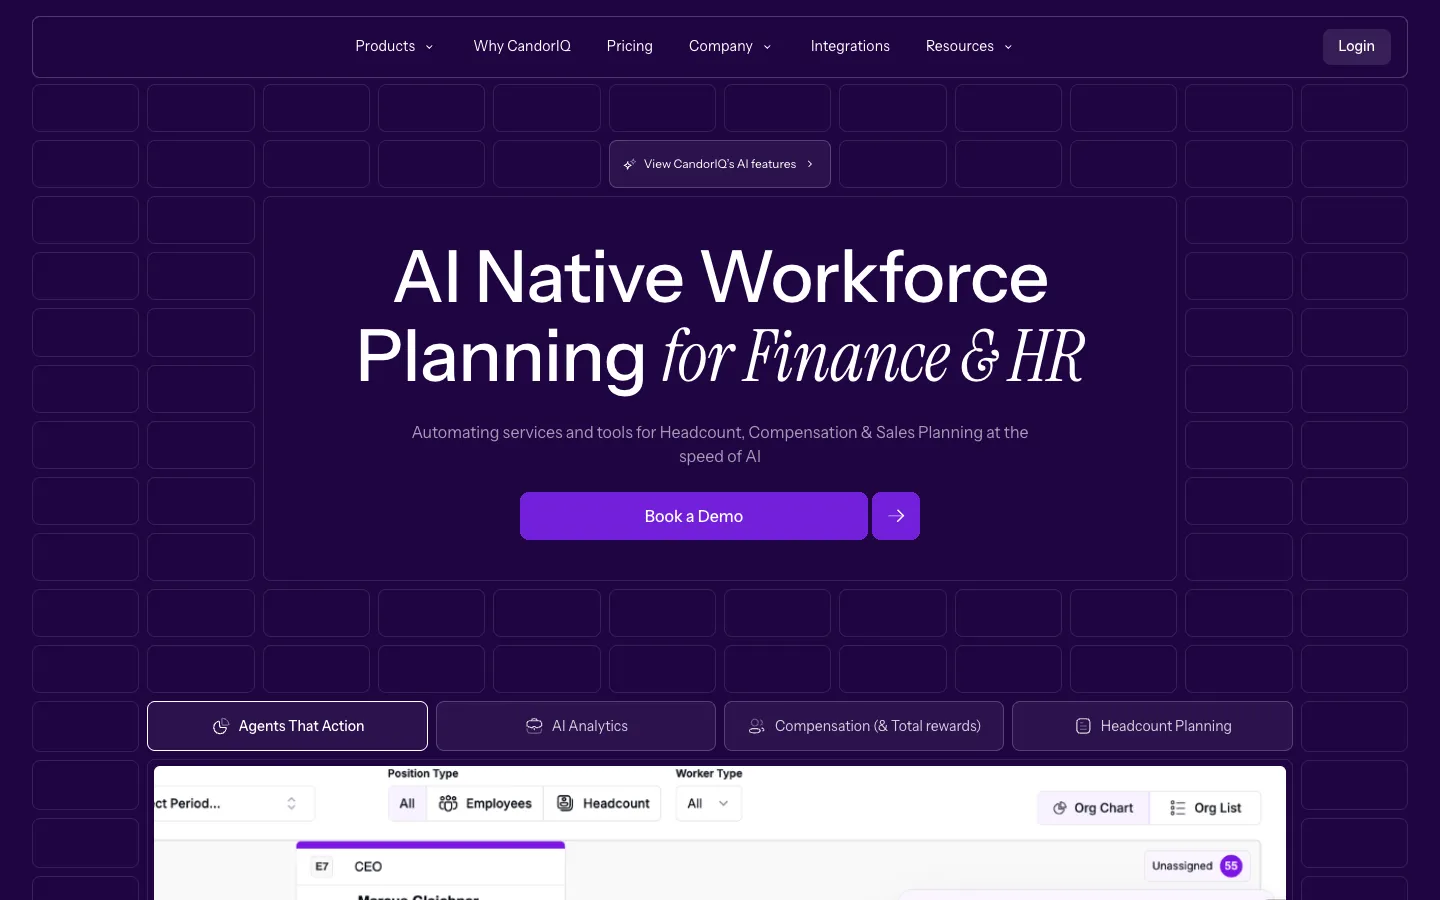
Task: Select Employees position type
Action: pos(485,803)
